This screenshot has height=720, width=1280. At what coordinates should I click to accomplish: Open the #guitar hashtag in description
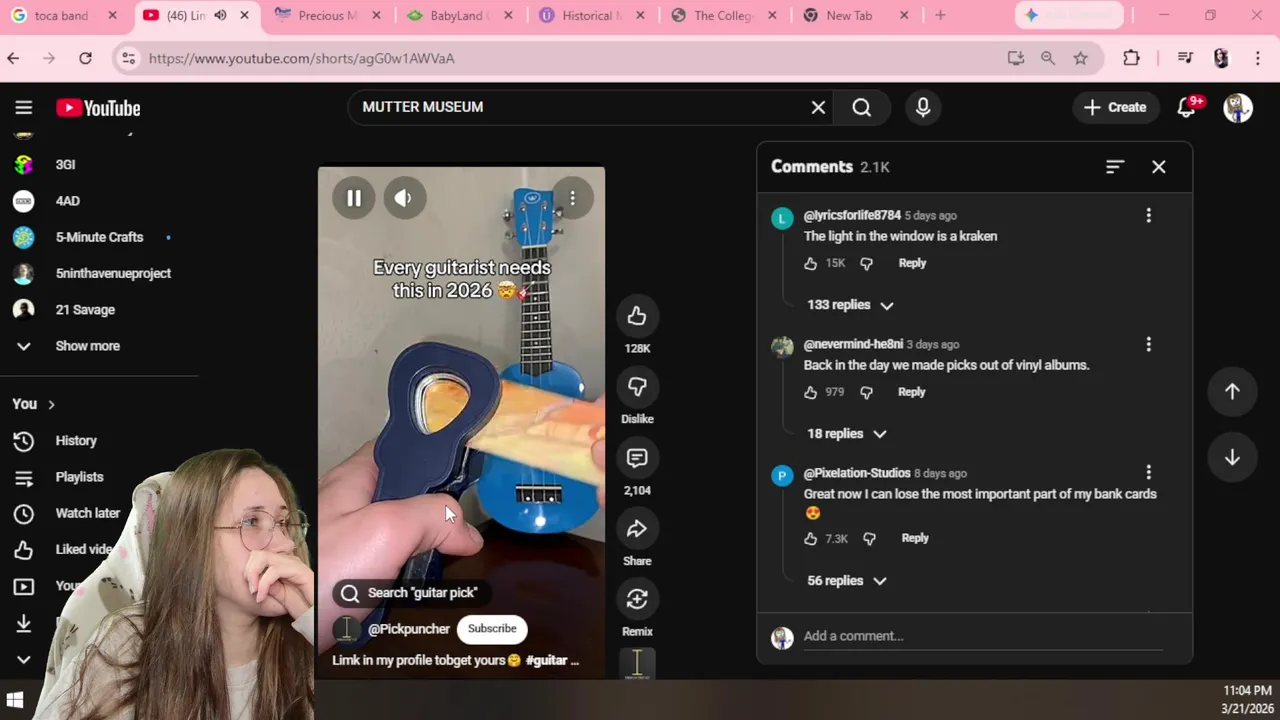click(x=546, y=660)
